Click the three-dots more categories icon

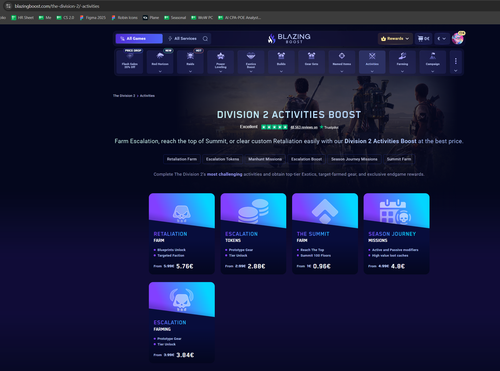[456, 61]
